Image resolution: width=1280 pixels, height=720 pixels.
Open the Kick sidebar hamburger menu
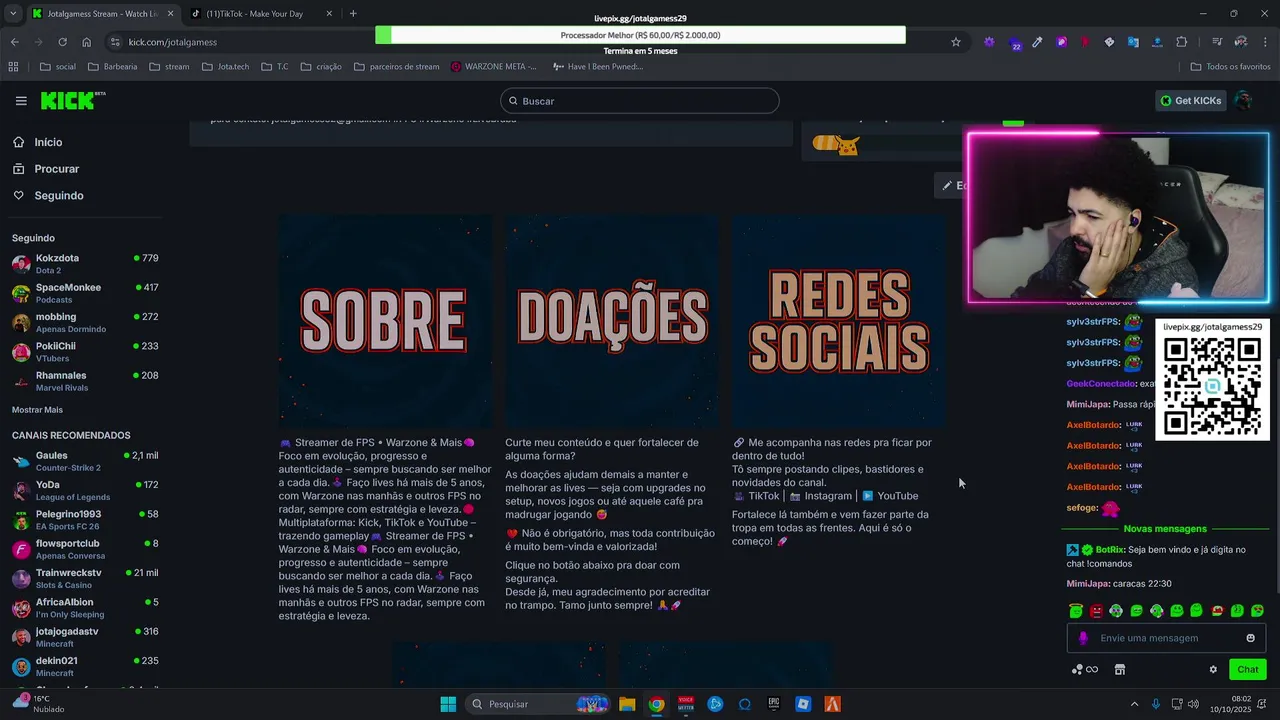click(x=21, y=101)
